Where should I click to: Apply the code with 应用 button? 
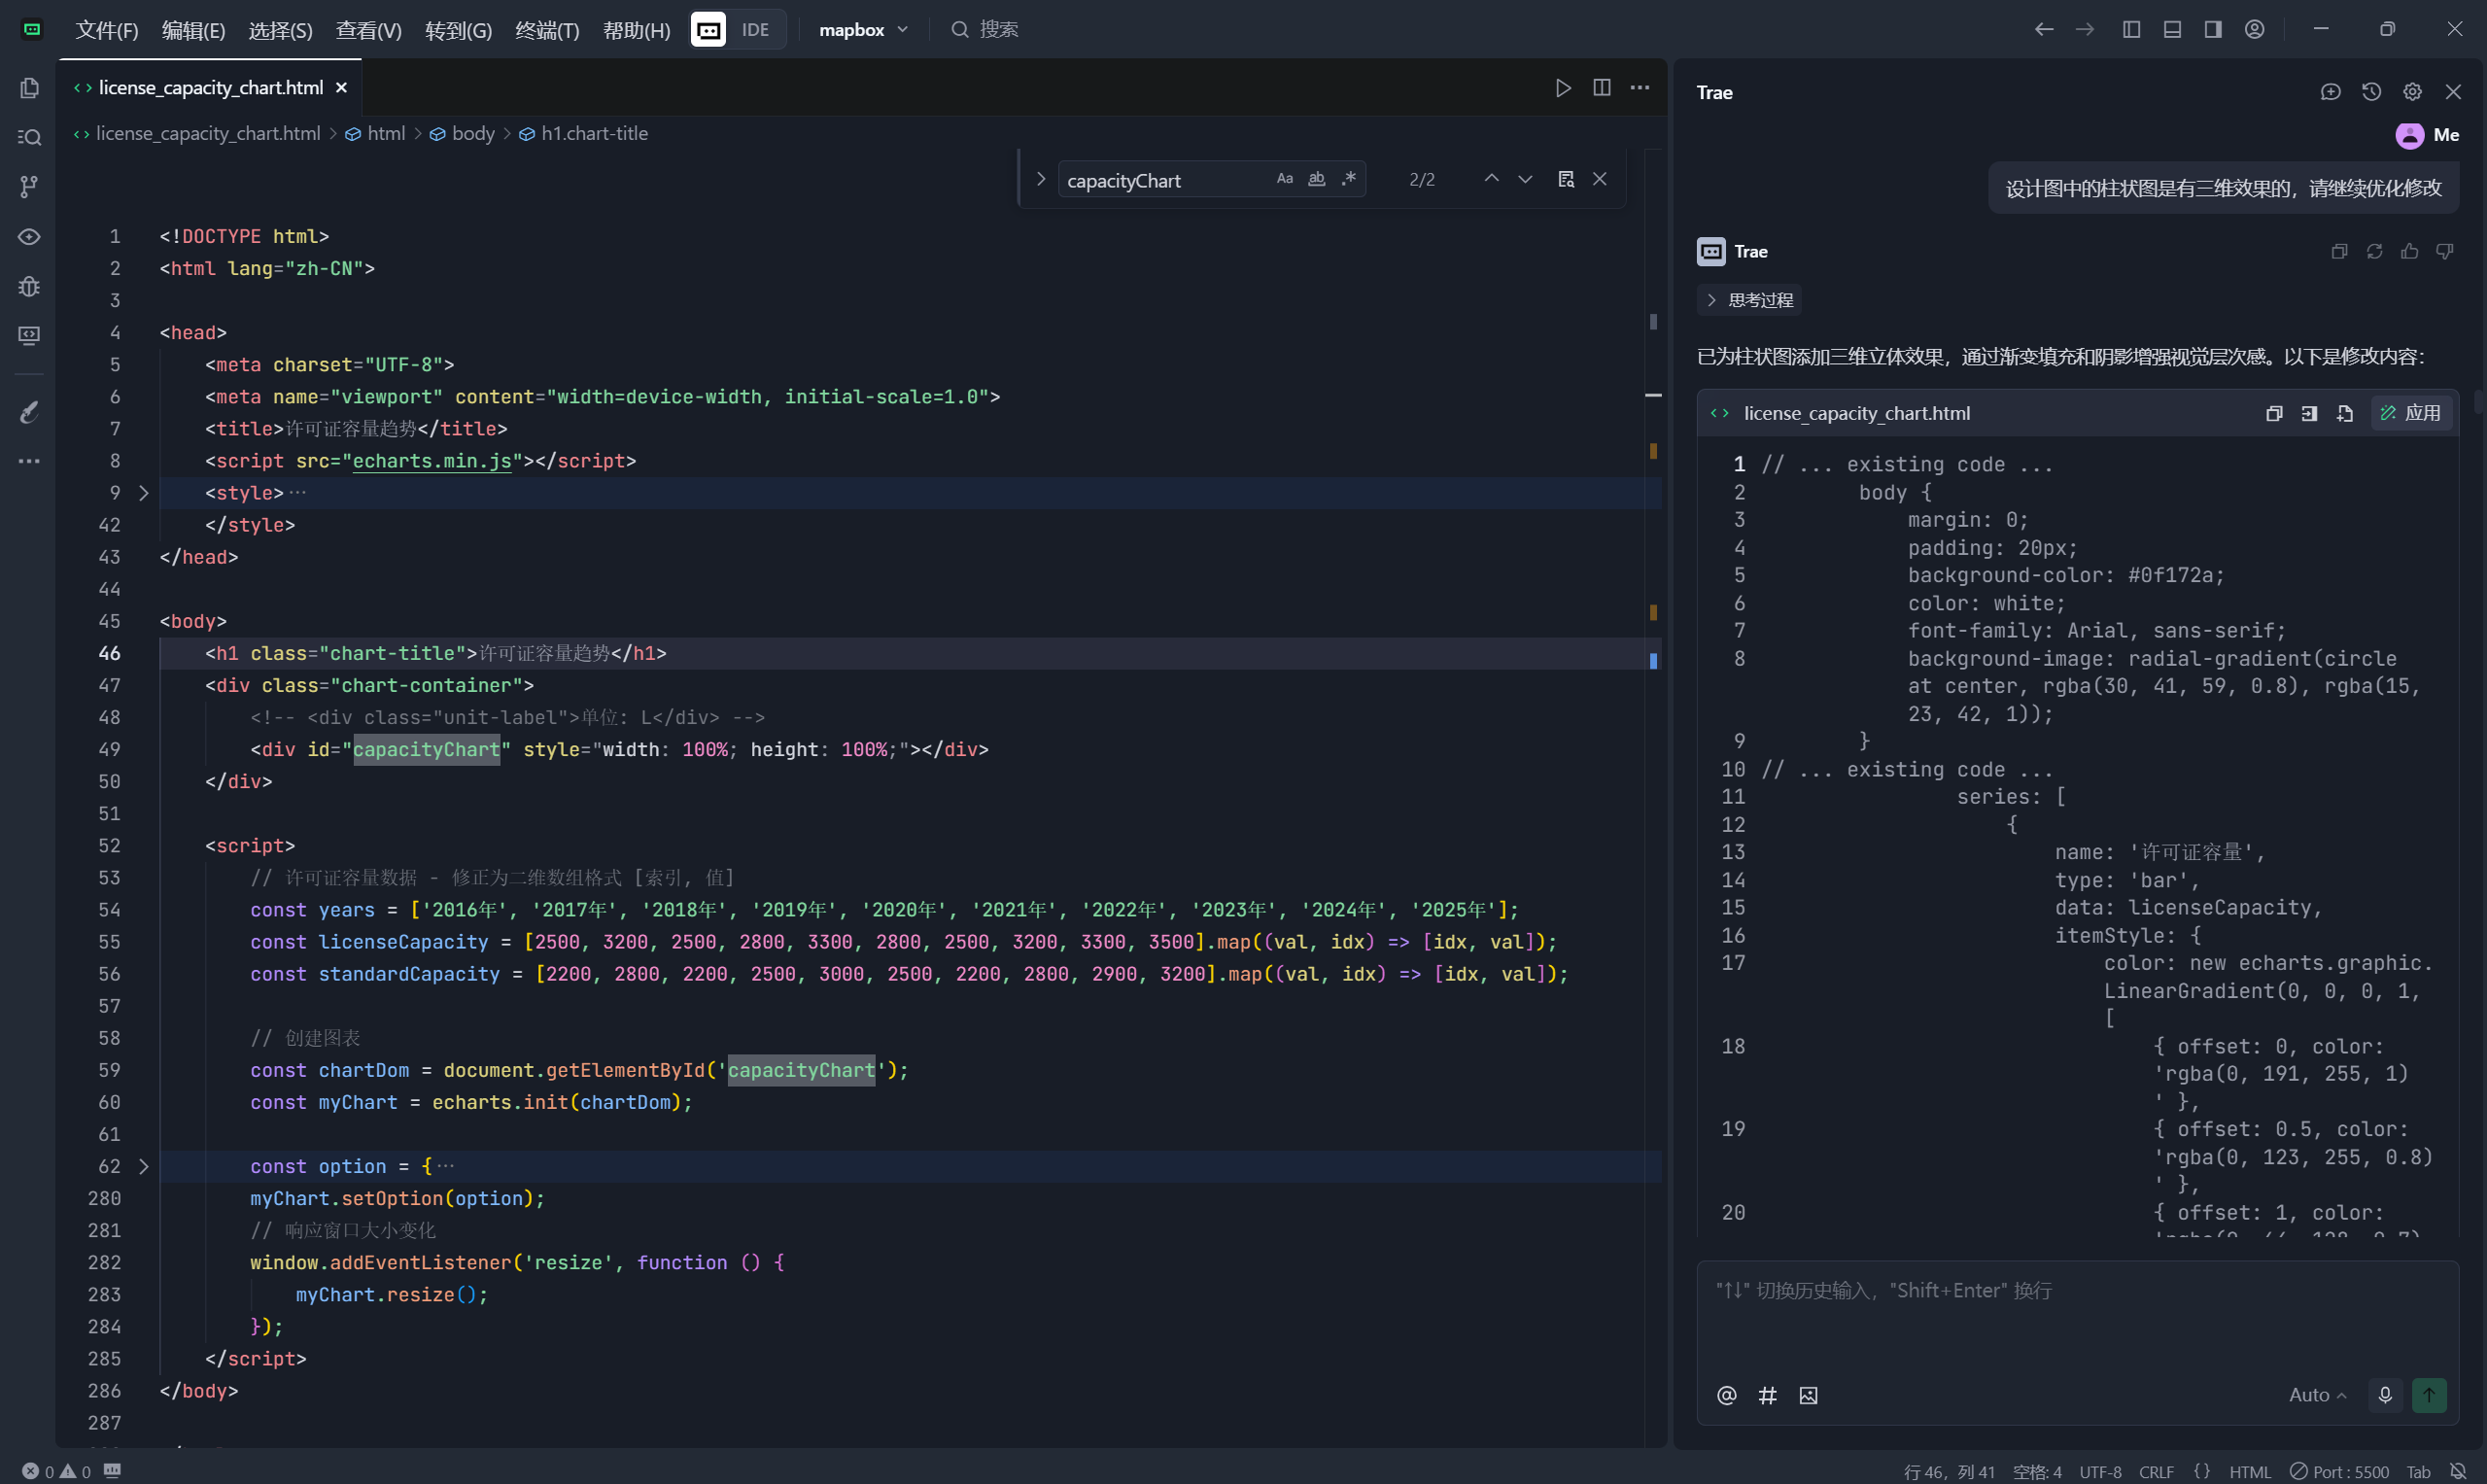(2411, 413)
